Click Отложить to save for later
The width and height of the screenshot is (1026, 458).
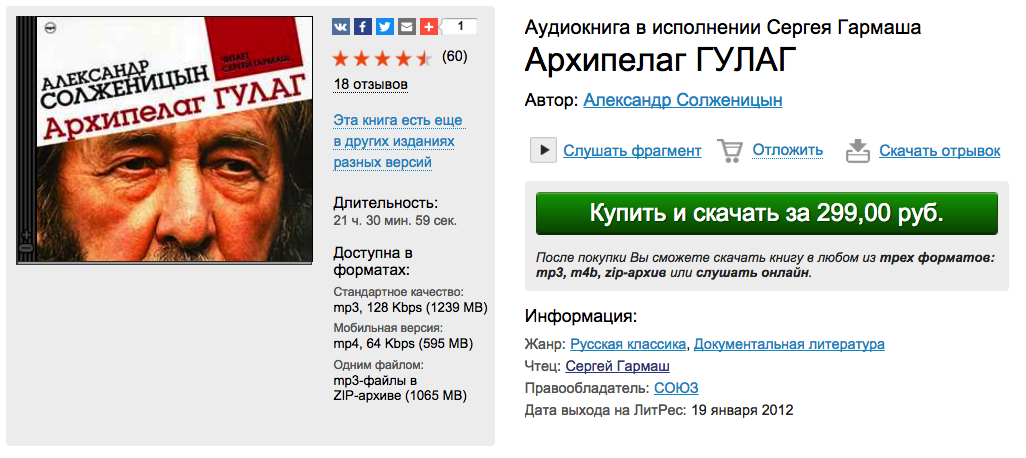click(x=787, y=150)
